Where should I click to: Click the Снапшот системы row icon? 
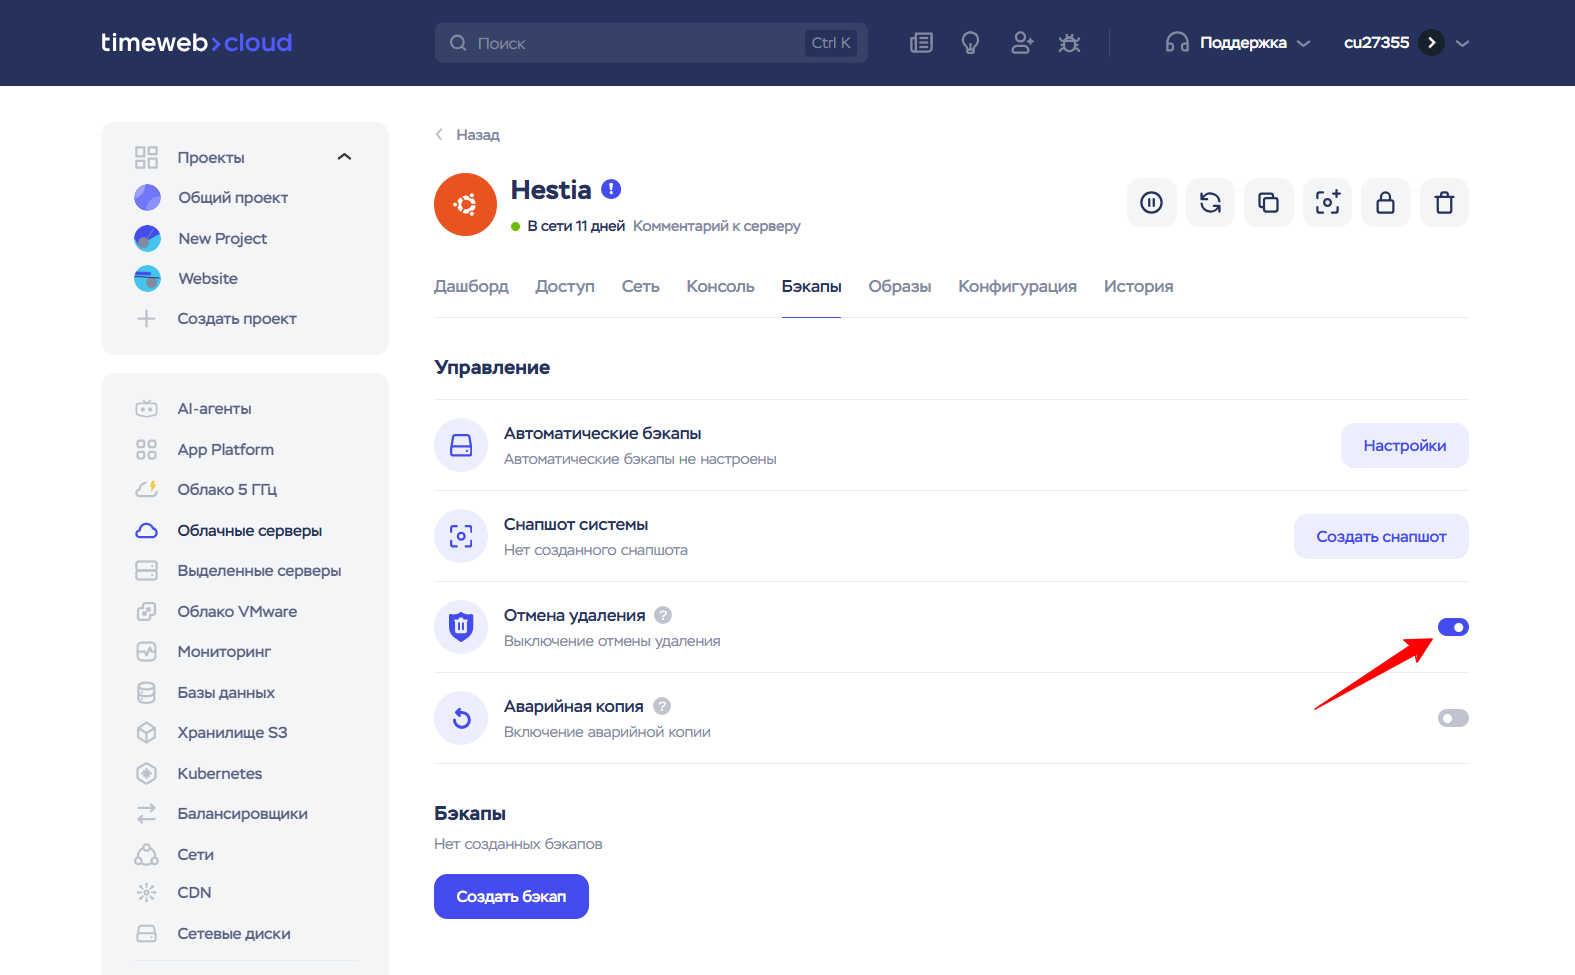point(461,536)
